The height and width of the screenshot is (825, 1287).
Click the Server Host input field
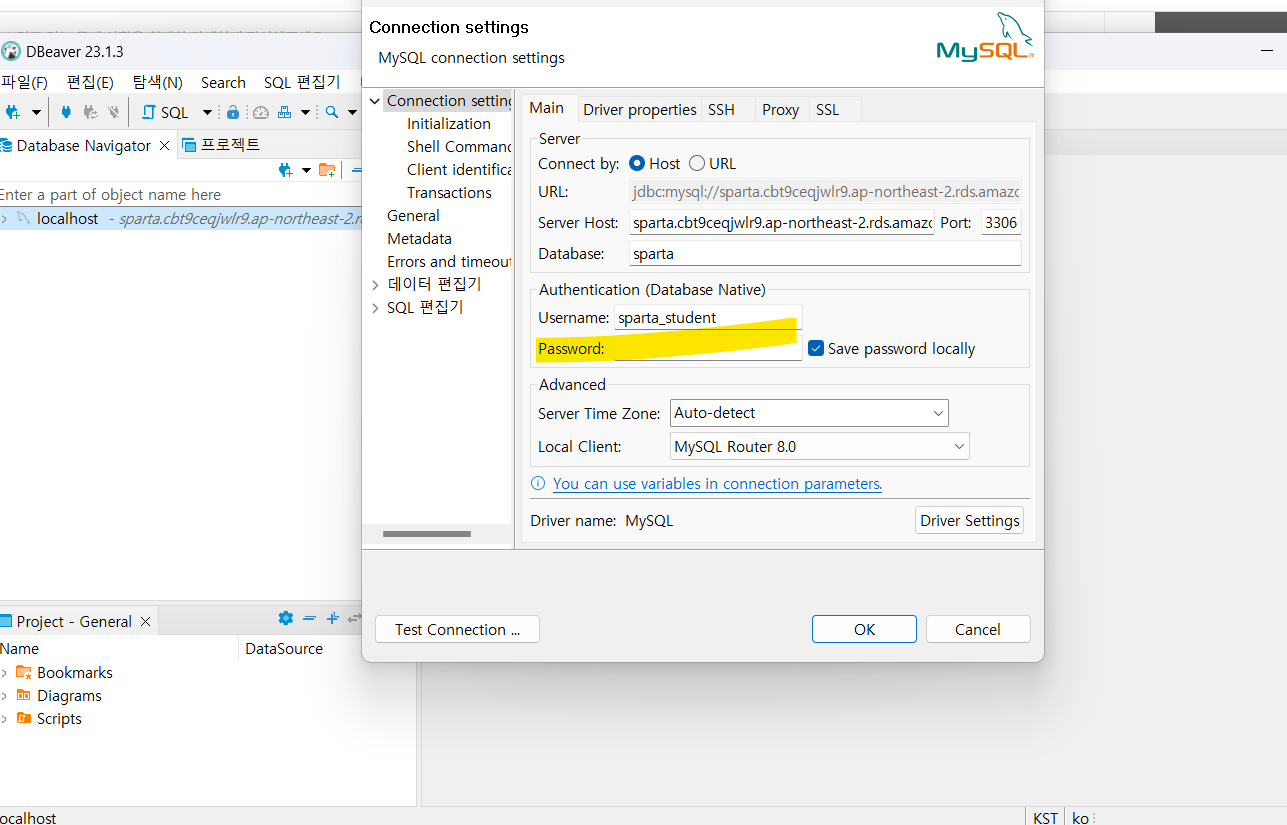point(782,222)
